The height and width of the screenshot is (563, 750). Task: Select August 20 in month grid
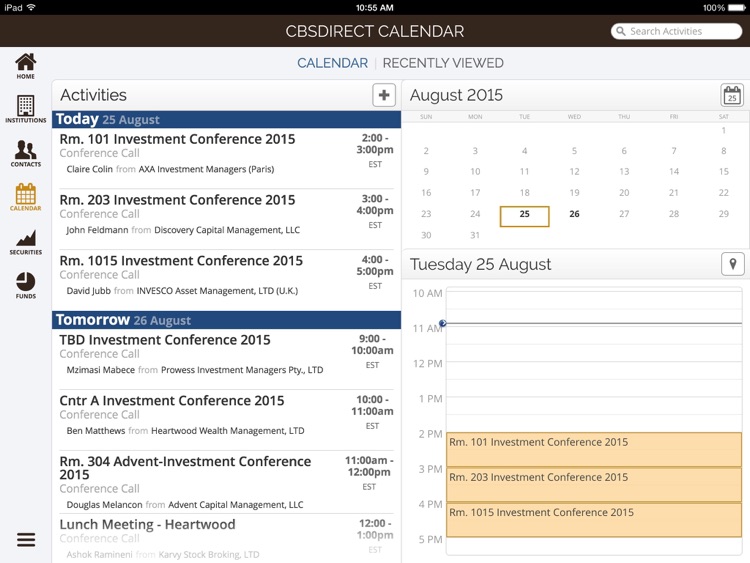point(624,192)
